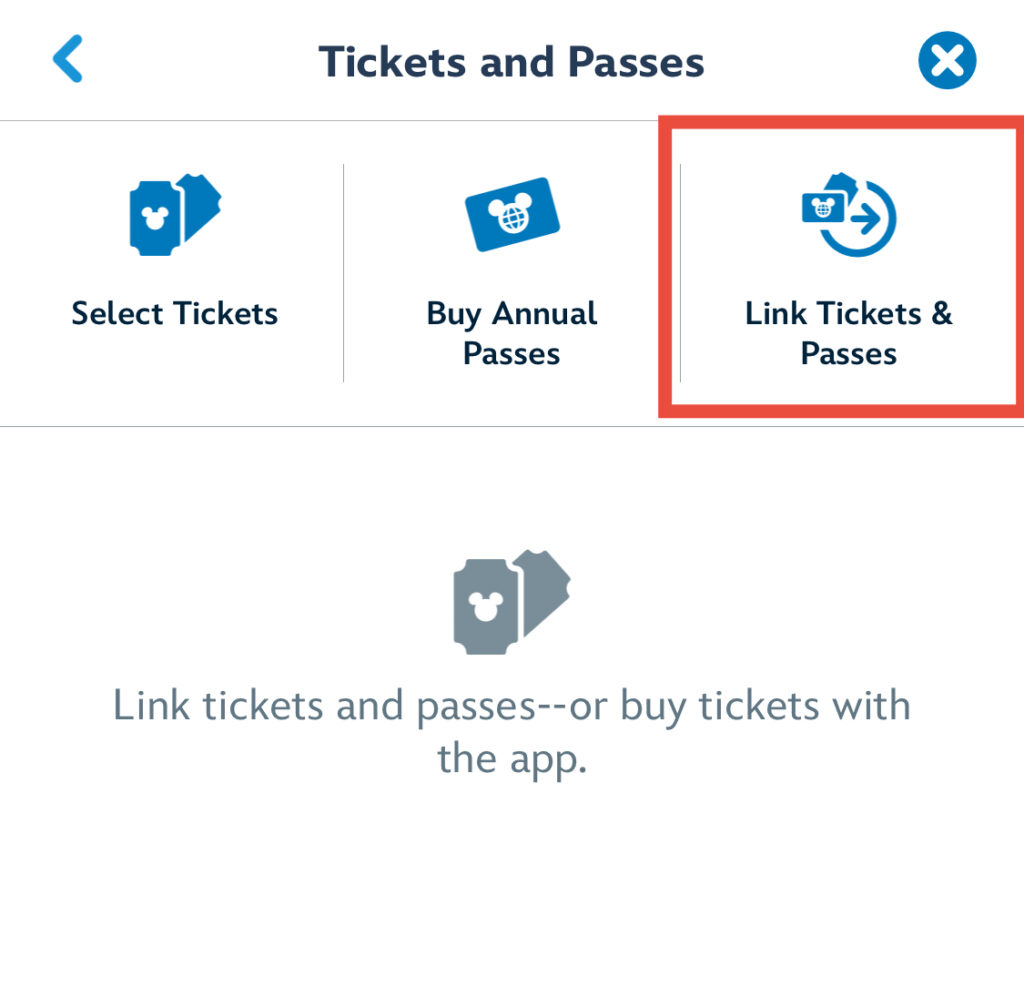Click the word "Passes" under Buy Annual

point(512,354)
